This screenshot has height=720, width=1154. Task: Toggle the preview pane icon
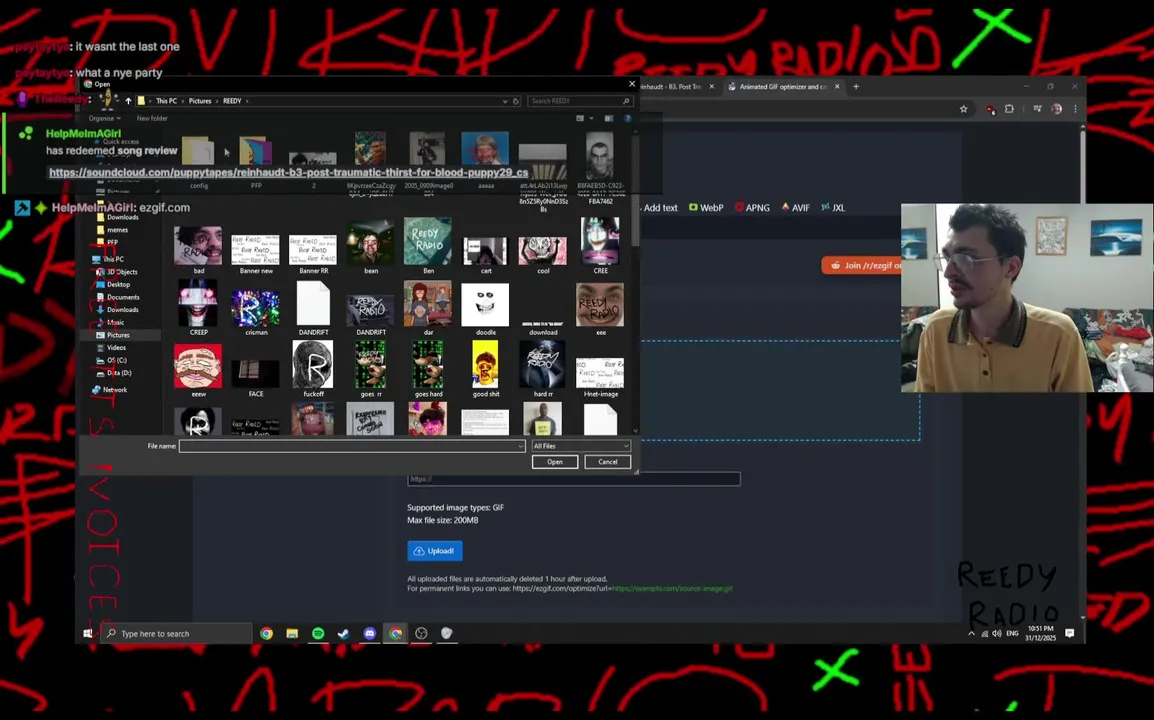(609, 119)
